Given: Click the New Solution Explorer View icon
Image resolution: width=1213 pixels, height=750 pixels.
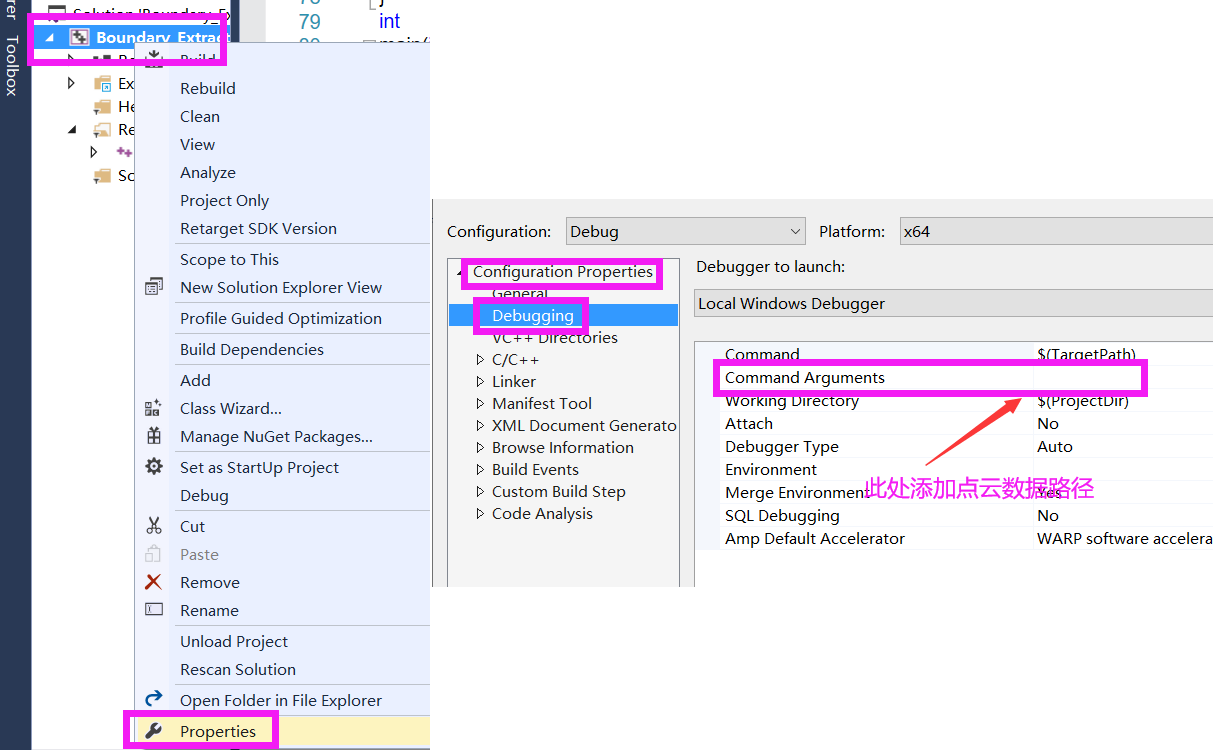Looking at the screenshot, I should coord(153,287).
